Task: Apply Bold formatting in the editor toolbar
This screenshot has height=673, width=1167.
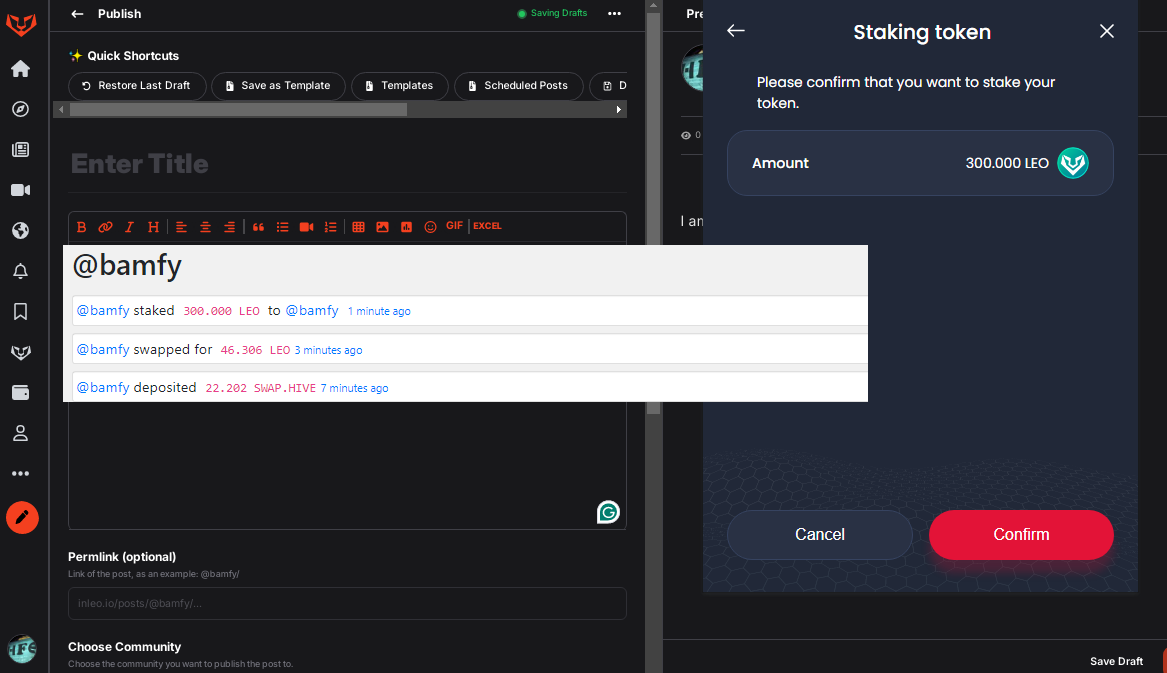Action: 81,226
